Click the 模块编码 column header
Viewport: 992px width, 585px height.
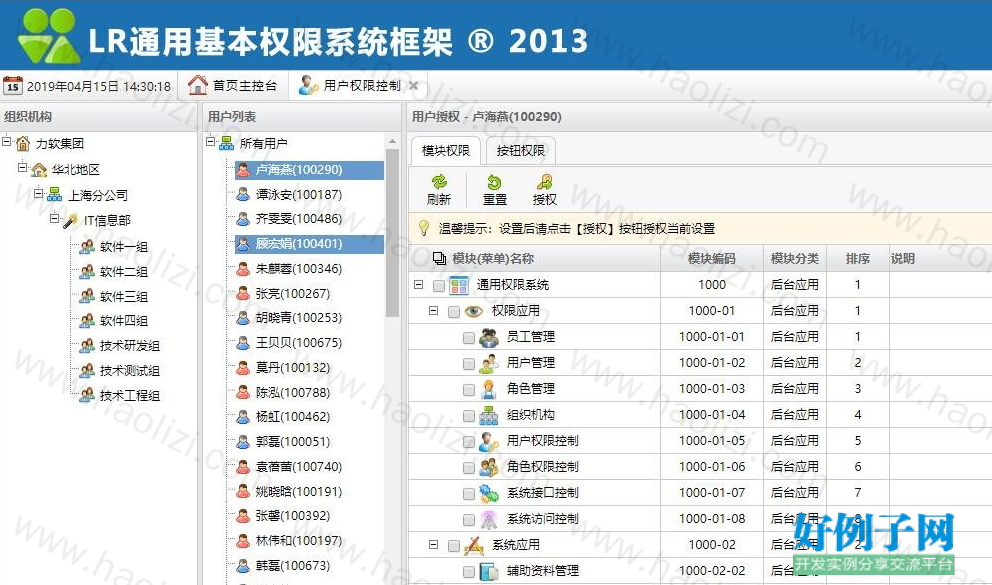[712, 259]
